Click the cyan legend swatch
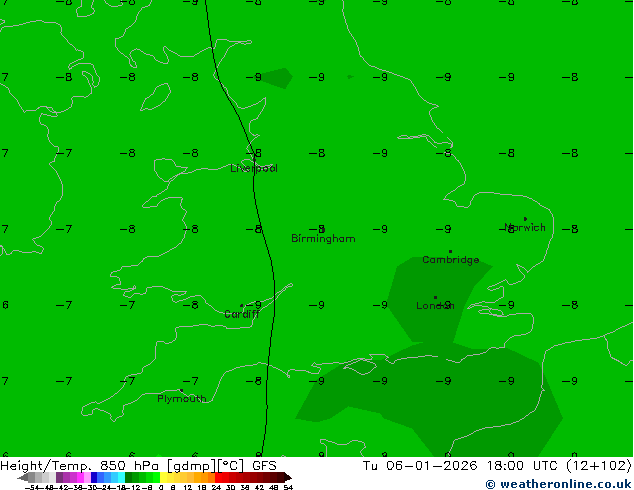 click(121, 477)
